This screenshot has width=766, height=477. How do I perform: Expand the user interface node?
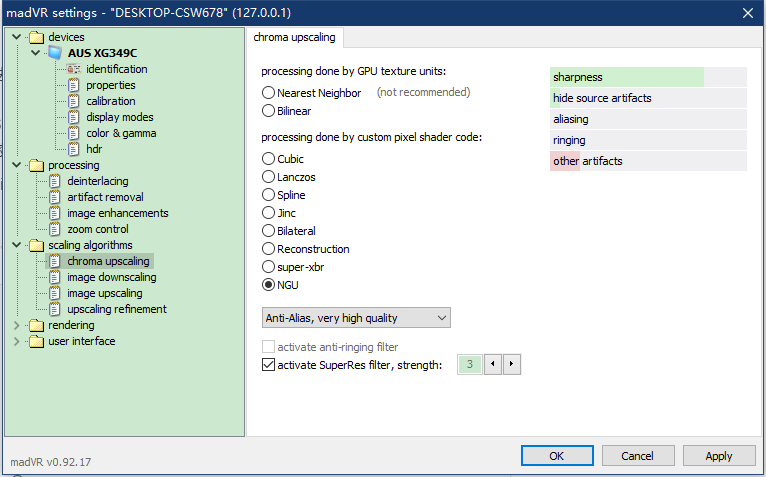tap(17, 342)
